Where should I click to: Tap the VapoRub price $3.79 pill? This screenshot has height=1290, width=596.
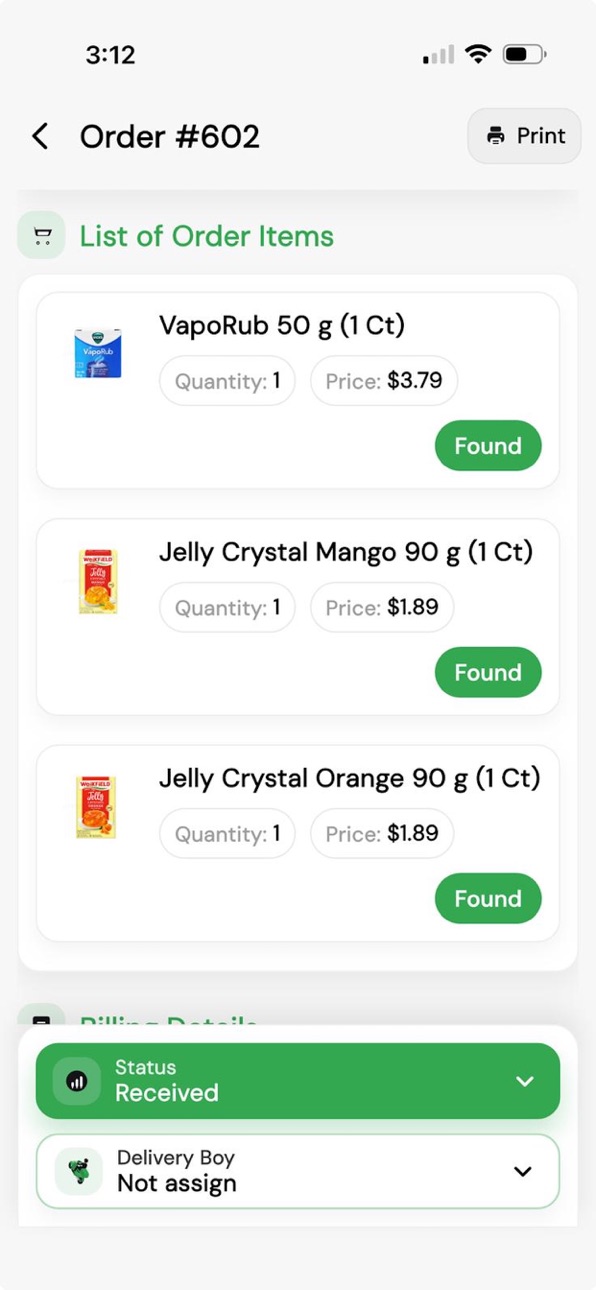[384, 381]
